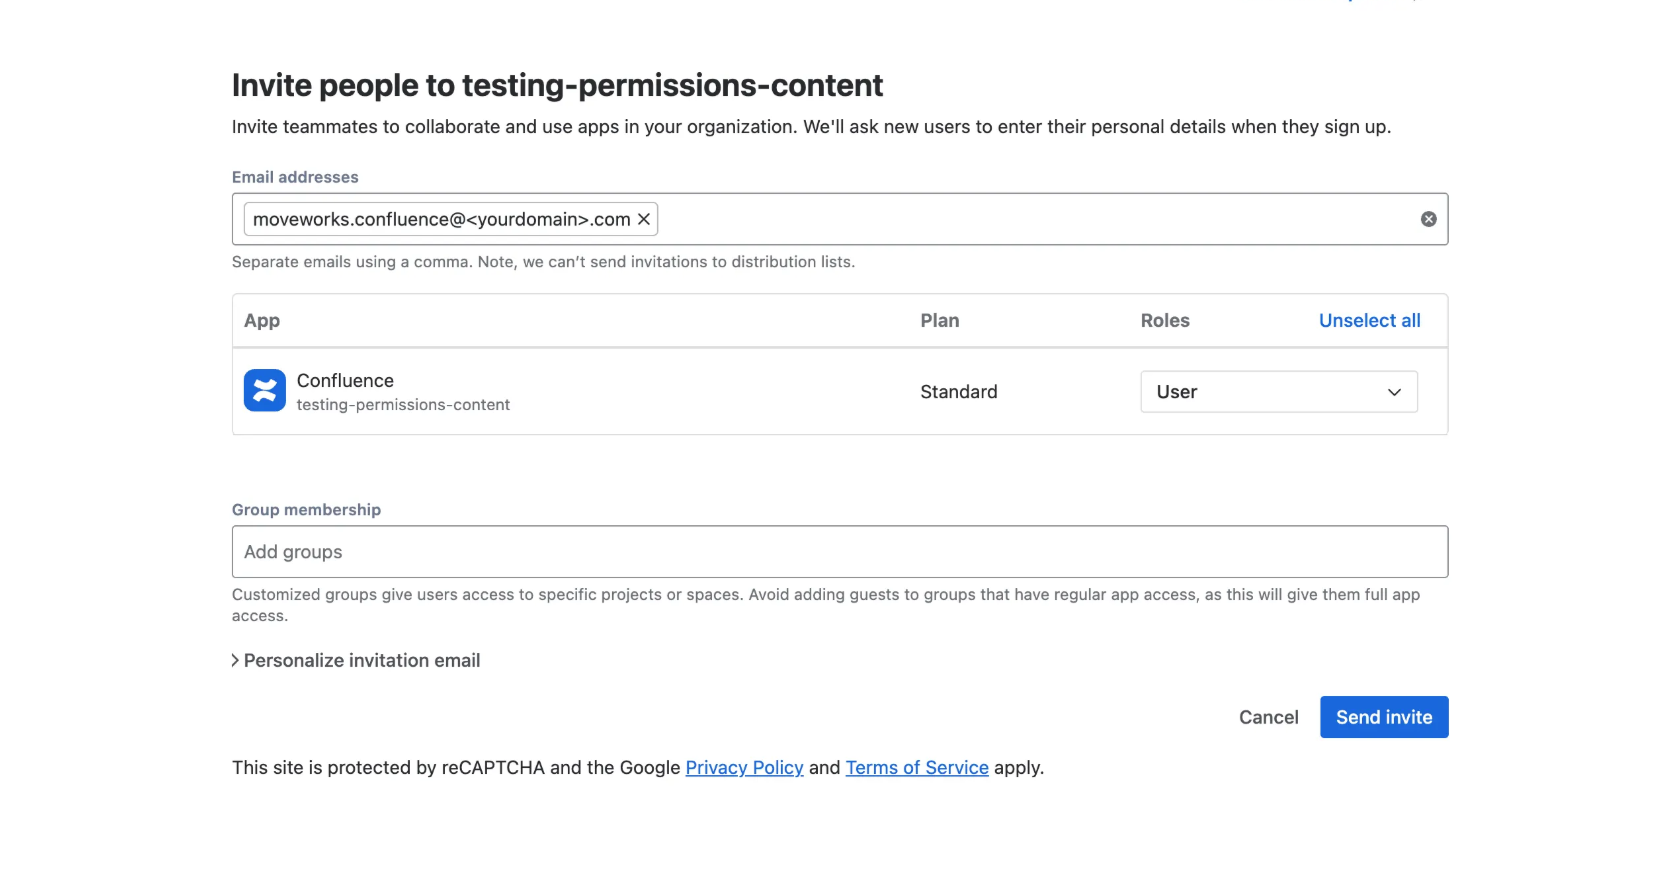1673x892 pixels.
Task: Click the Unselect all link
Action: pyautogui.click(x=1369, y=321)
